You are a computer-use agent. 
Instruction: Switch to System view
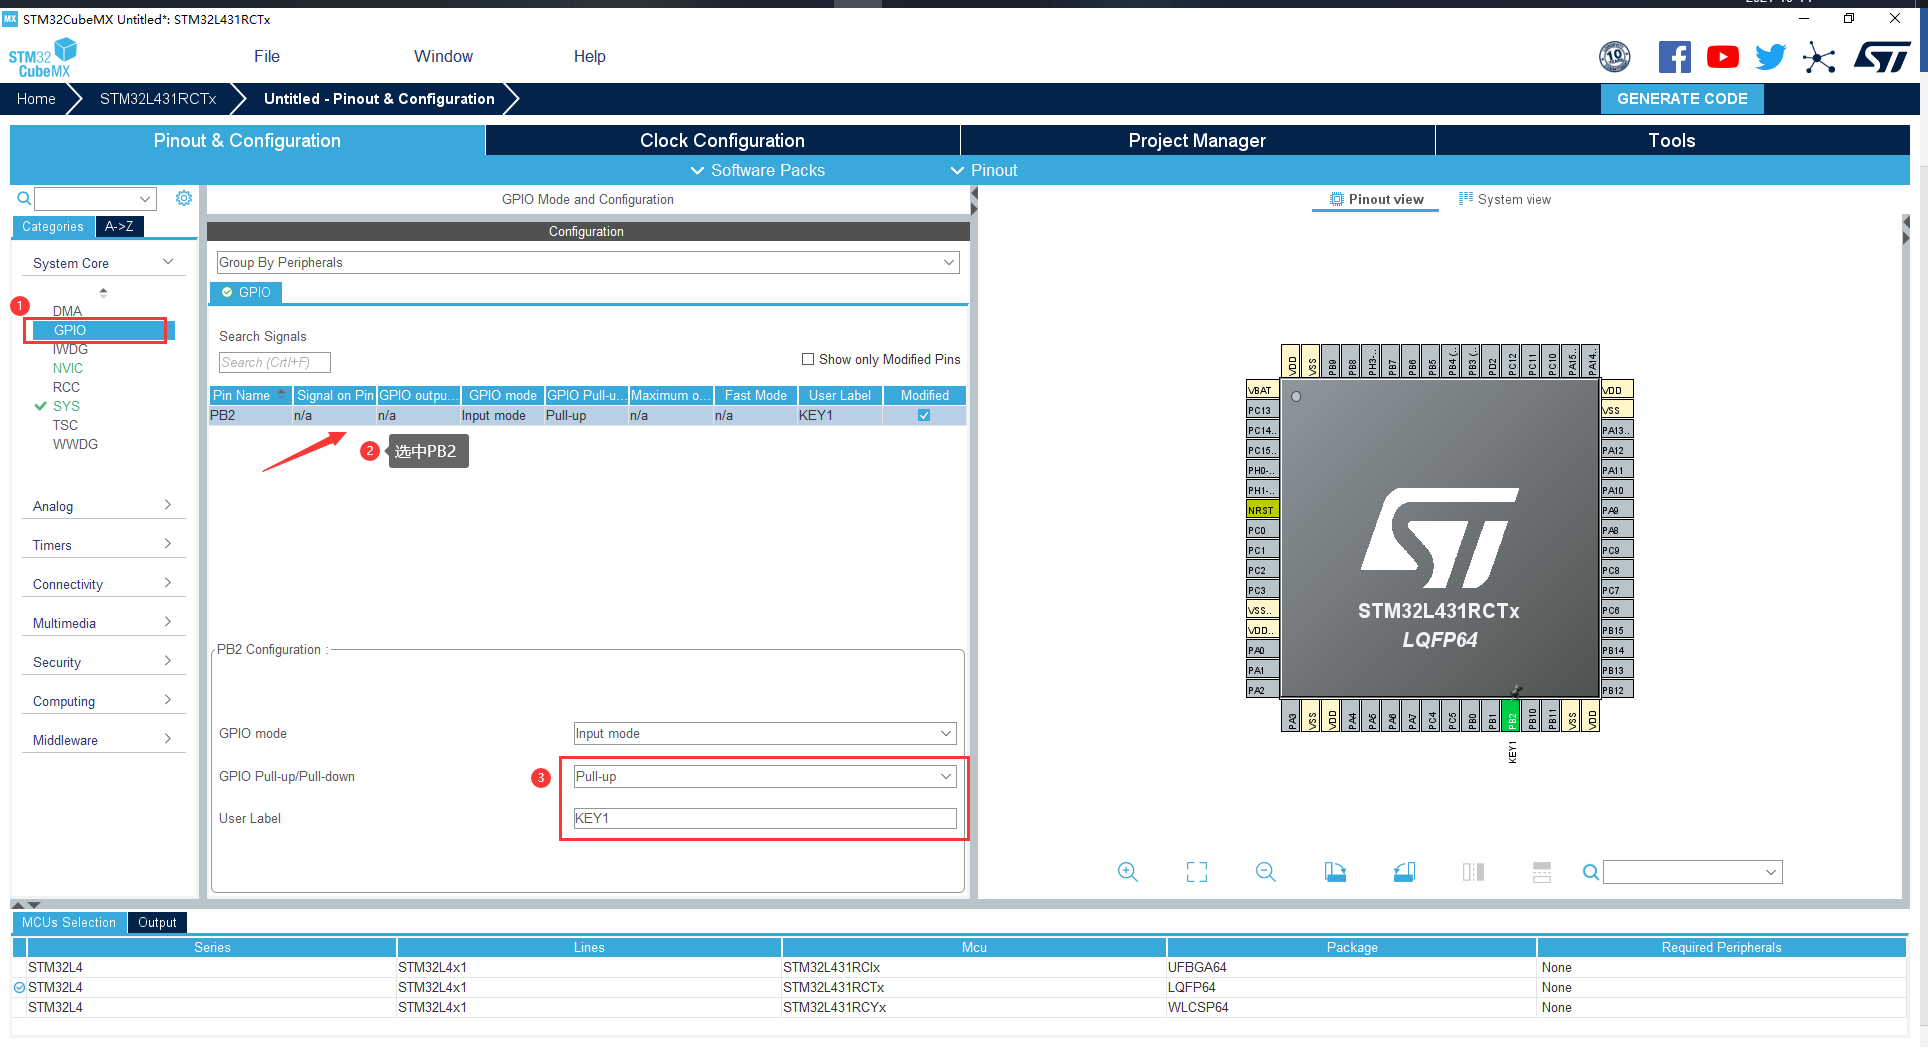click(x=1505, y=199)
